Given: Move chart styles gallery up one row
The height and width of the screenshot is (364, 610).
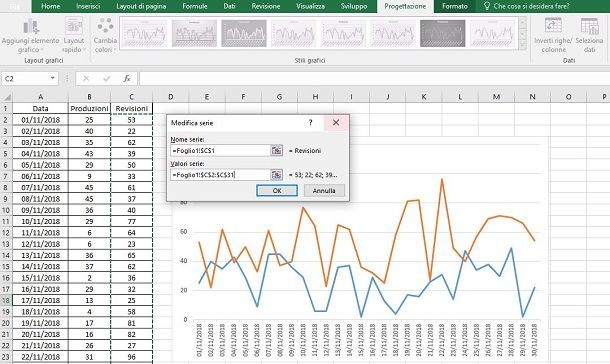Looking at the screenshot, I should [x=523, y=22].
